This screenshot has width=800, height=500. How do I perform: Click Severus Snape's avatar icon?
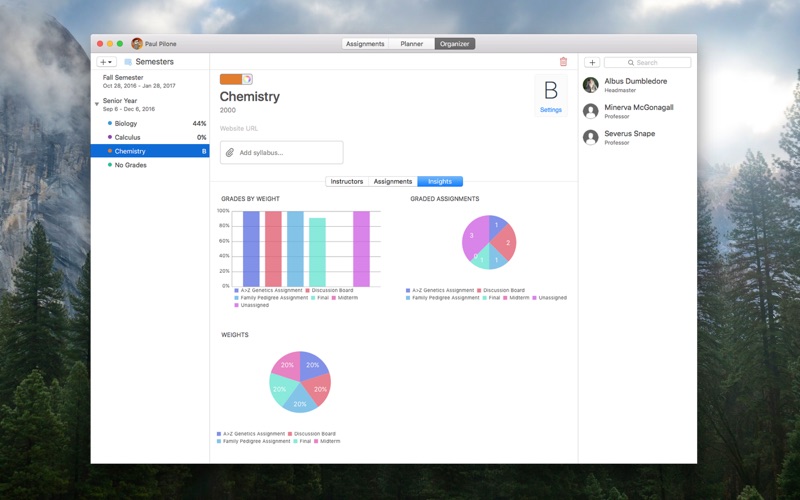(591, 137)
